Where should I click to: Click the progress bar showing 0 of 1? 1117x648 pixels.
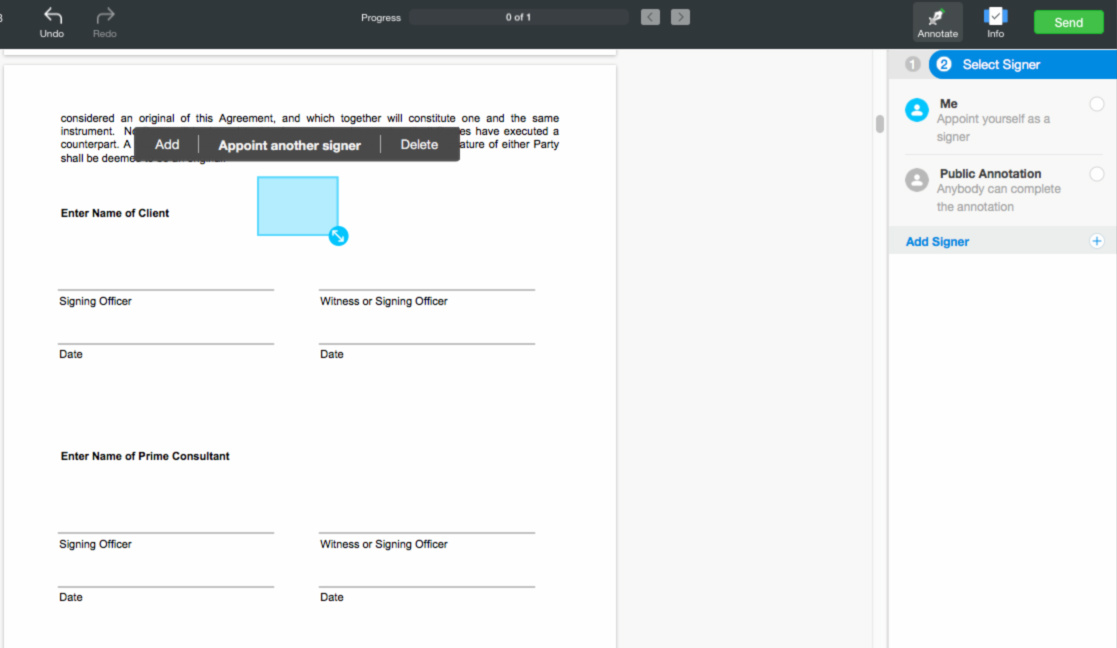pos(519,17)
